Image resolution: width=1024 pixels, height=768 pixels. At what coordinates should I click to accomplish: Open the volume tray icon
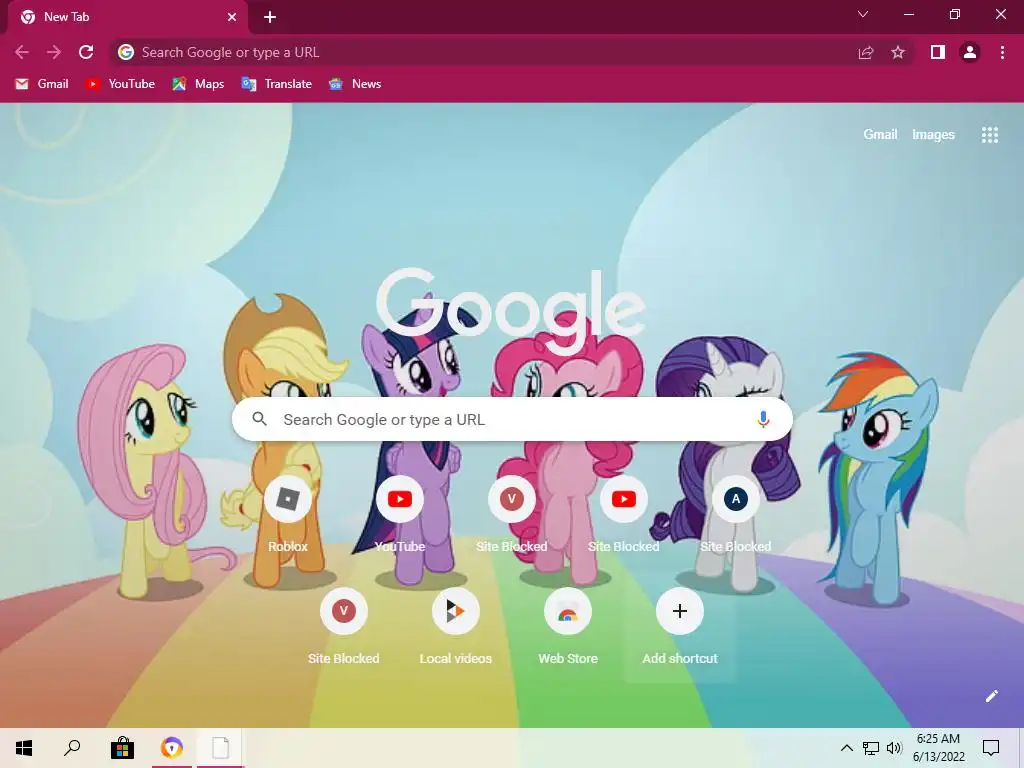point(894,748)
